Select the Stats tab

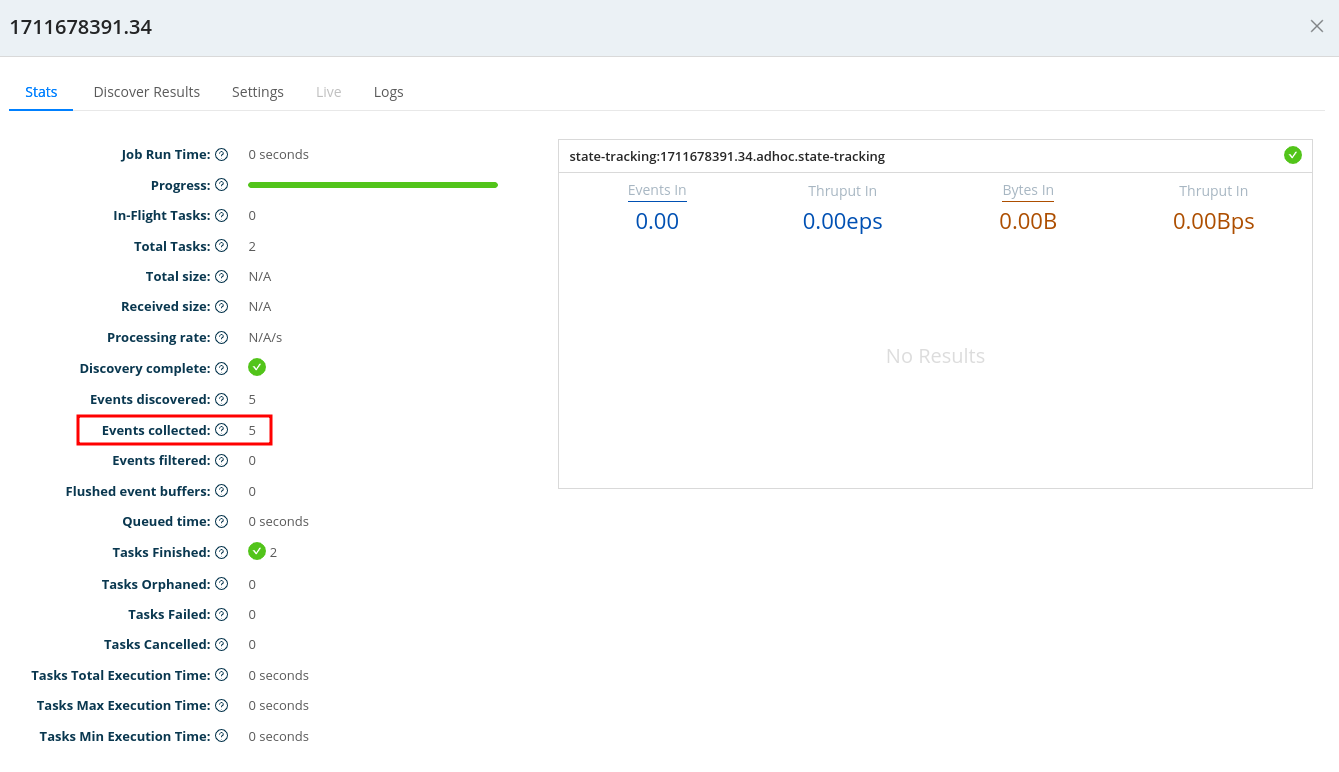click(41, 92)
